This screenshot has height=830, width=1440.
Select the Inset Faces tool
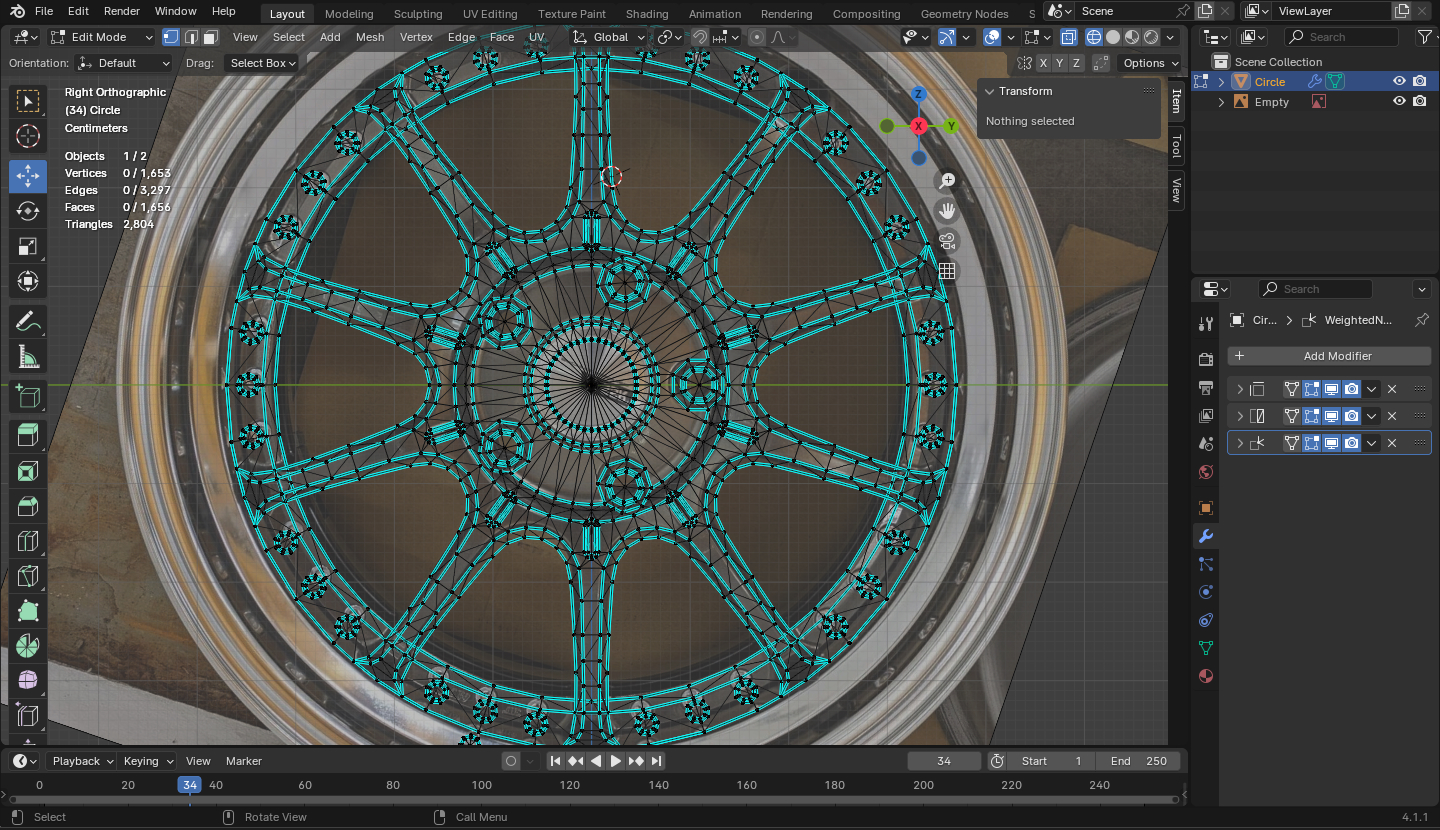click(x=28, y=471)
